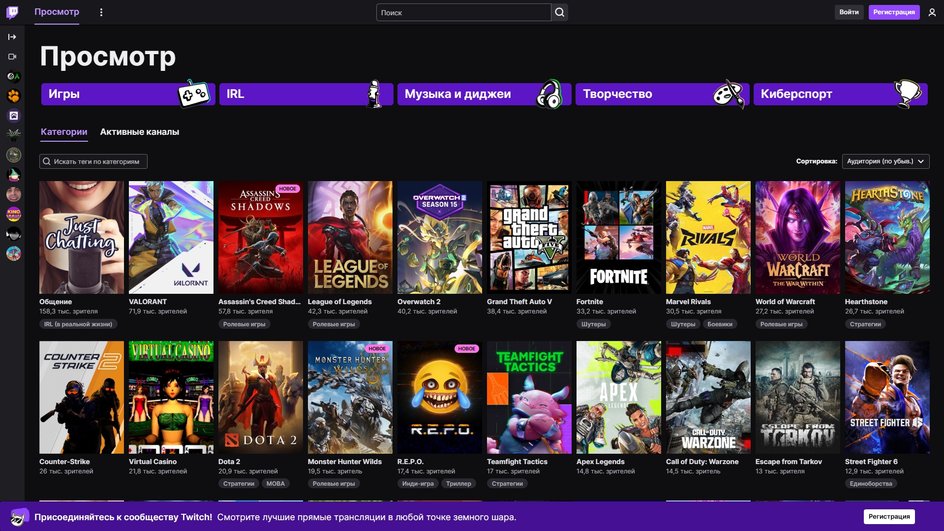The image size is (944, 531).
Task: Open League of Legends cover thumbnail
Action: click(x=350, y=237)
